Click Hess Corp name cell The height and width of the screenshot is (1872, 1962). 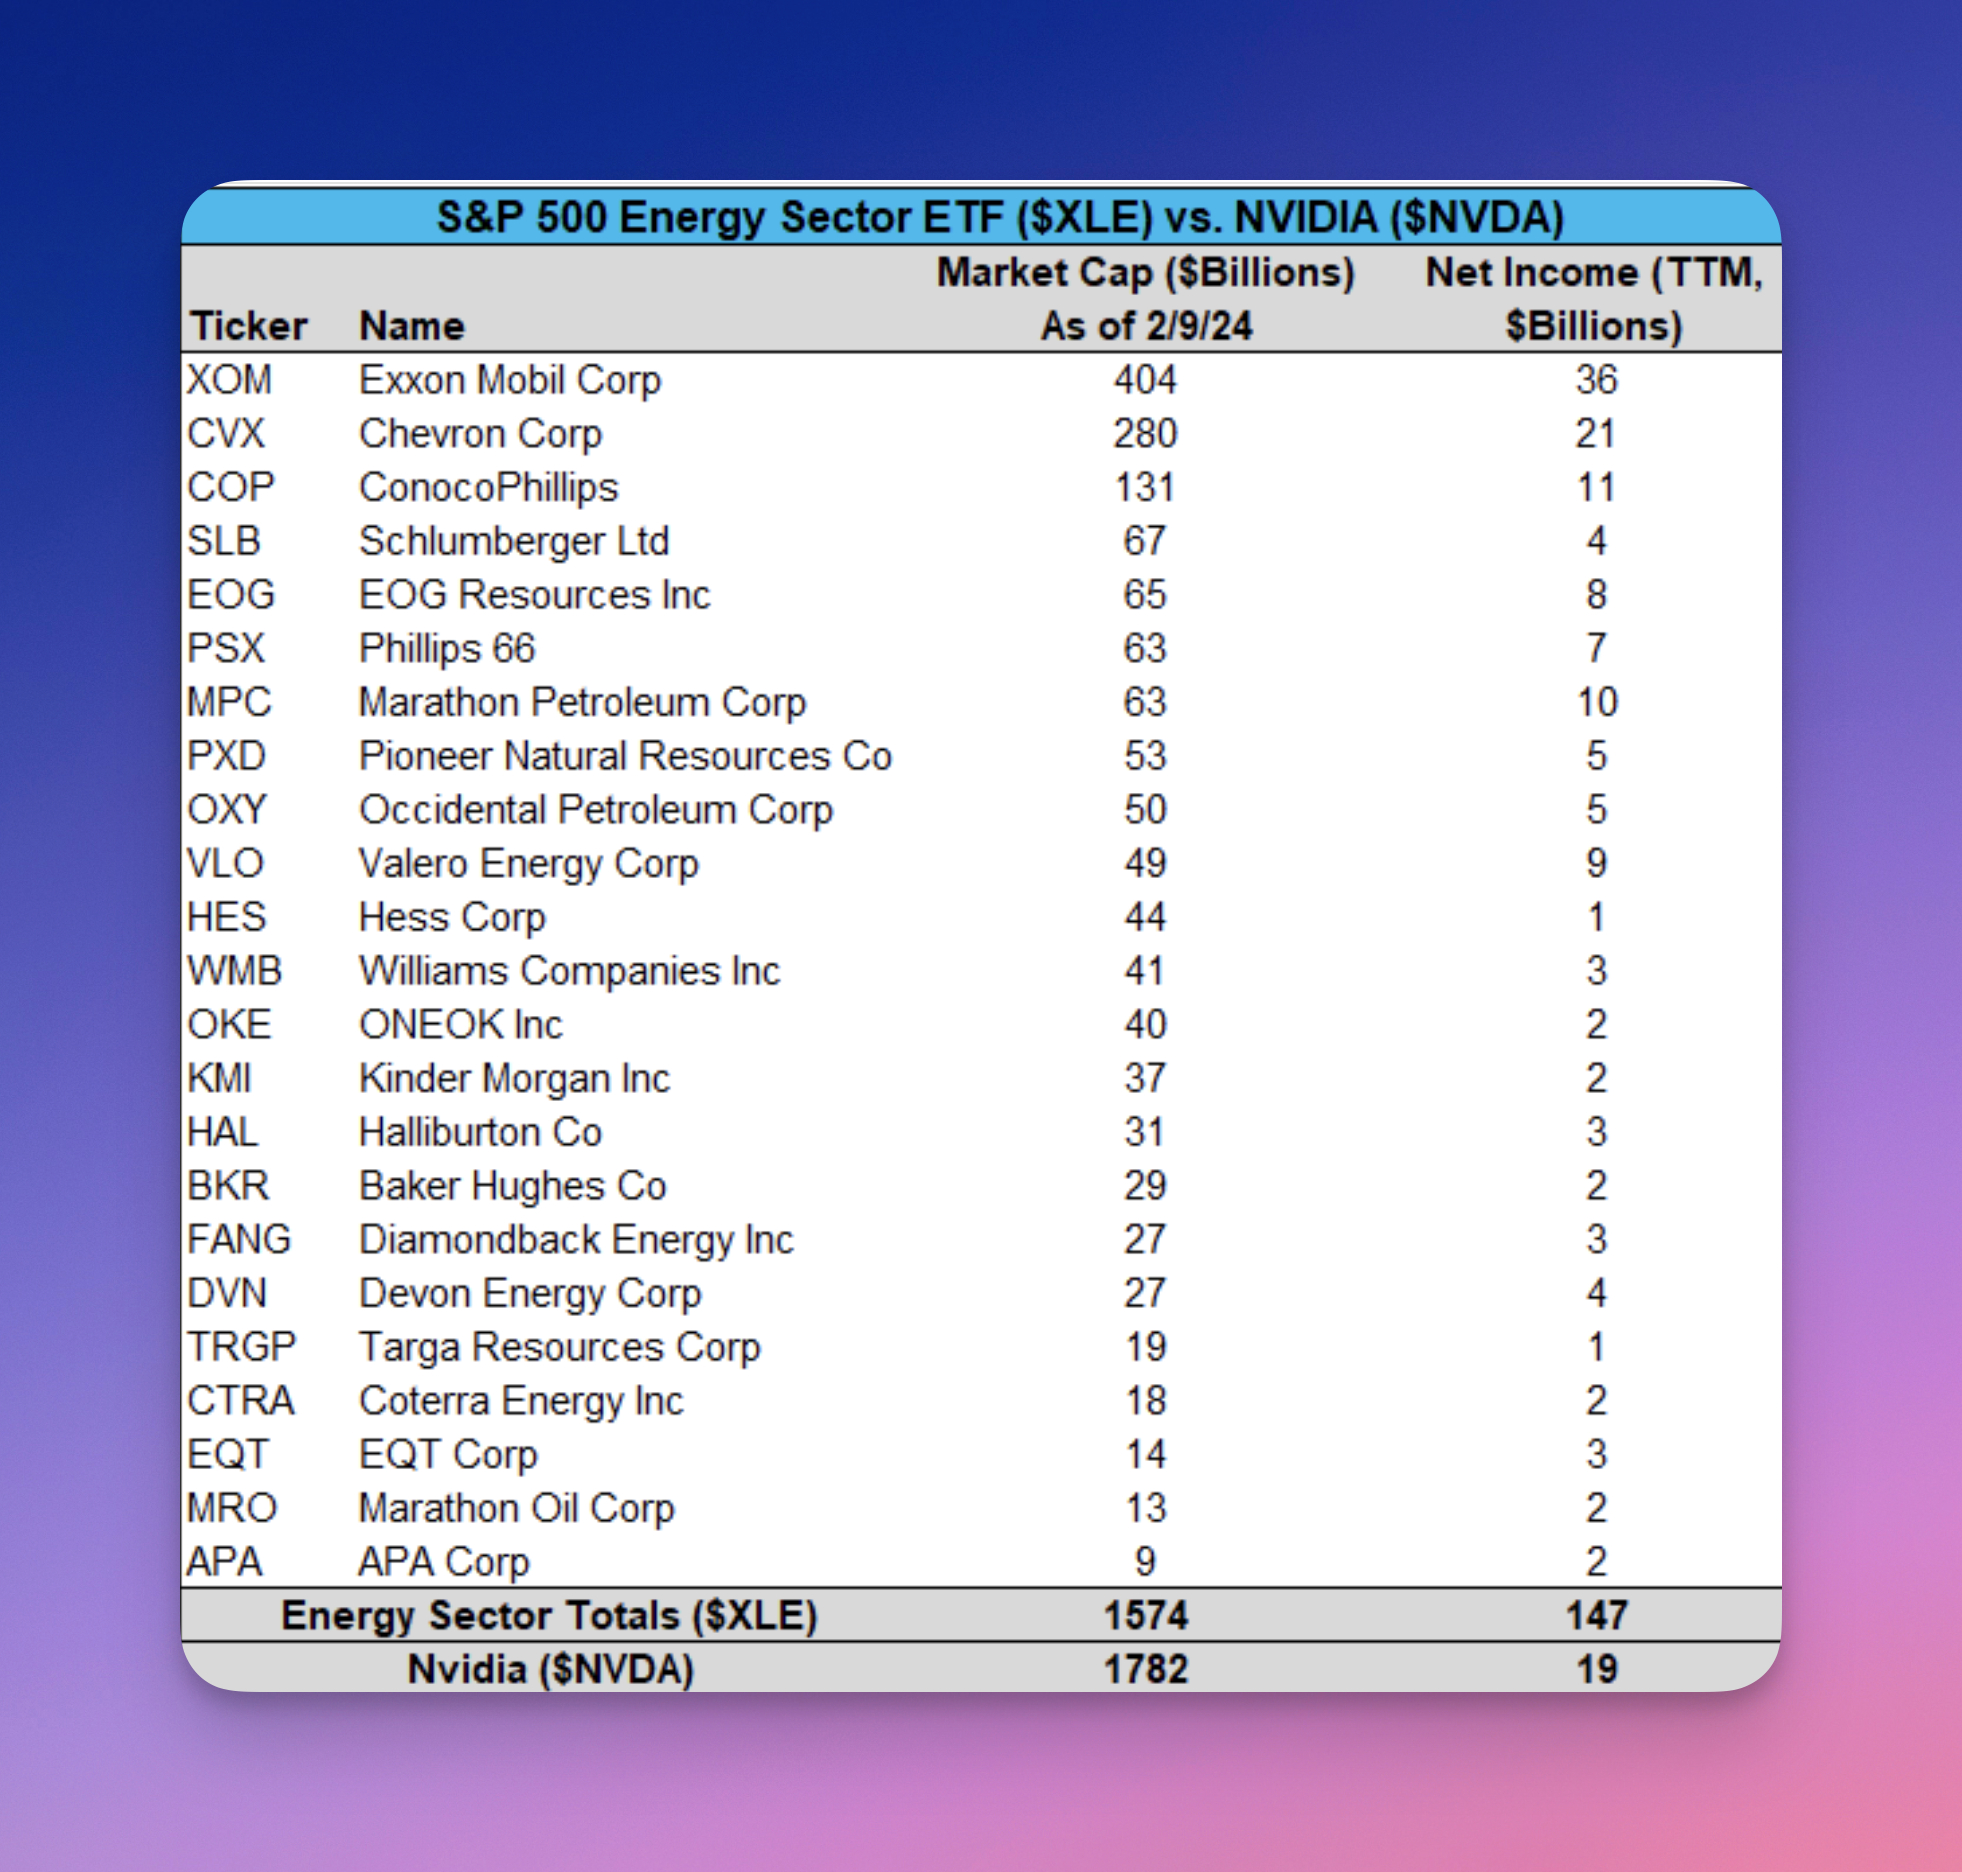point(453,918)
